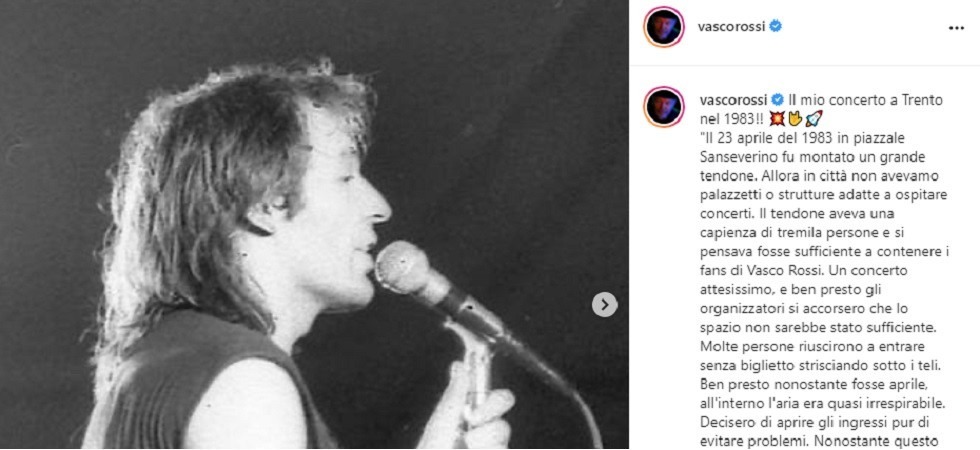The image size is (980, 450).
Task: Click the microphone head in the photo
Action: click(405, 267)
